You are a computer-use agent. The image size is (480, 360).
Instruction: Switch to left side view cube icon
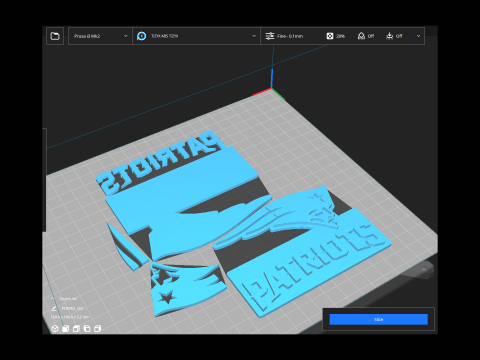(x=87, y=329)
